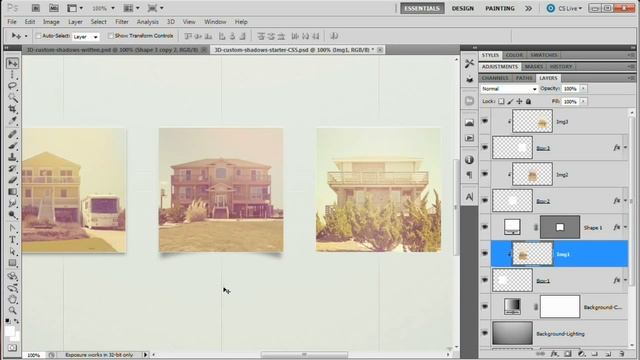Image resolution: width=640 pixels, height=360 pixels.
Task: Click the background color swatch
Action: [16, 337]
